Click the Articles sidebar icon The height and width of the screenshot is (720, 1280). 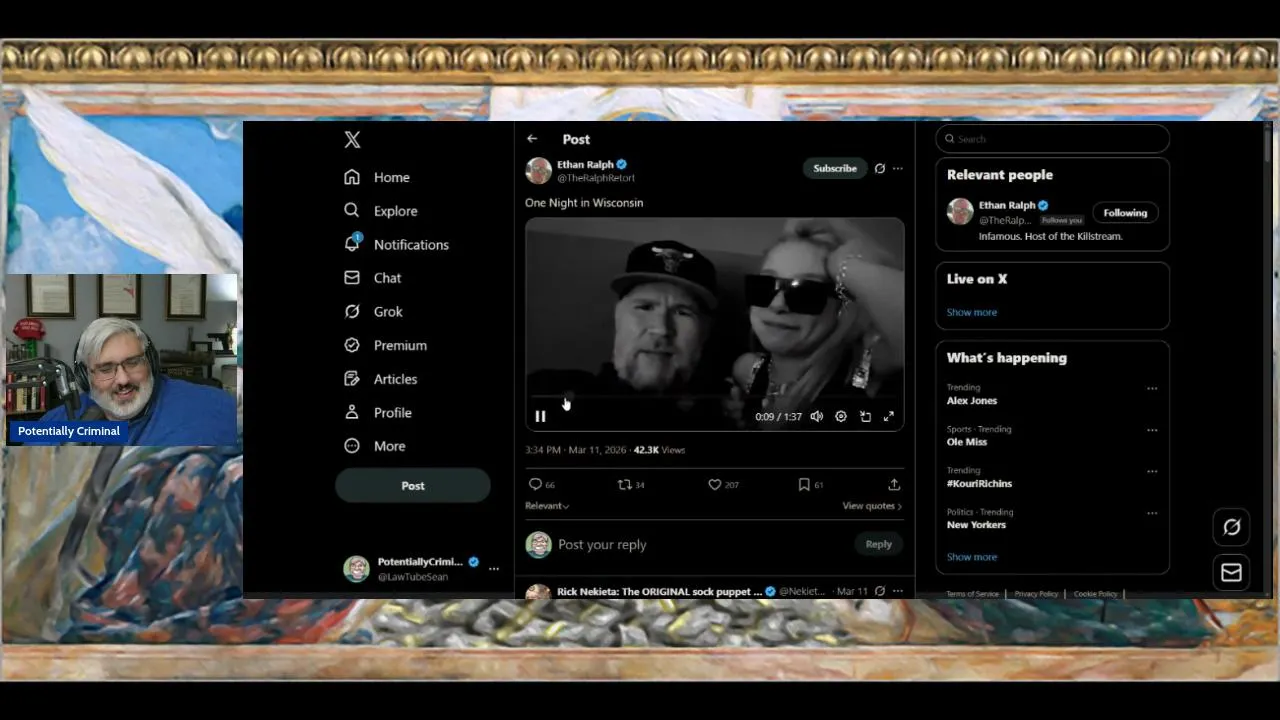click(352, 379)
